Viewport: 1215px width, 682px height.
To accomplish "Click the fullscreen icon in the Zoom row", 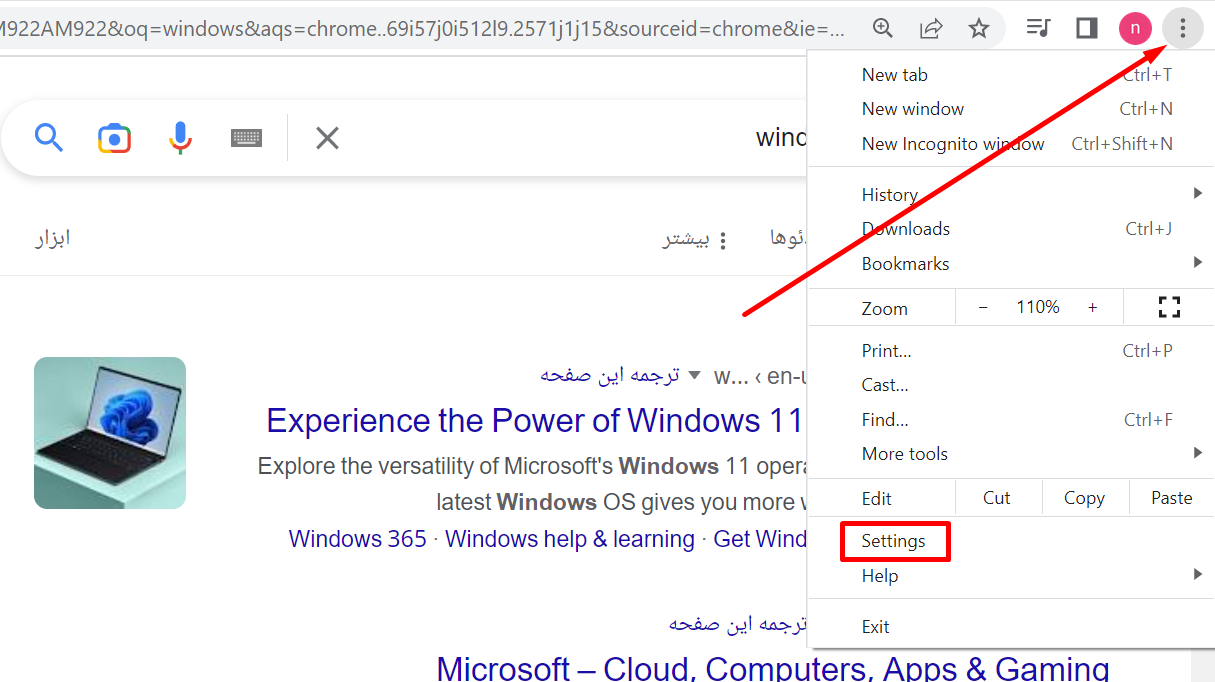I will tap(1169, 308).
